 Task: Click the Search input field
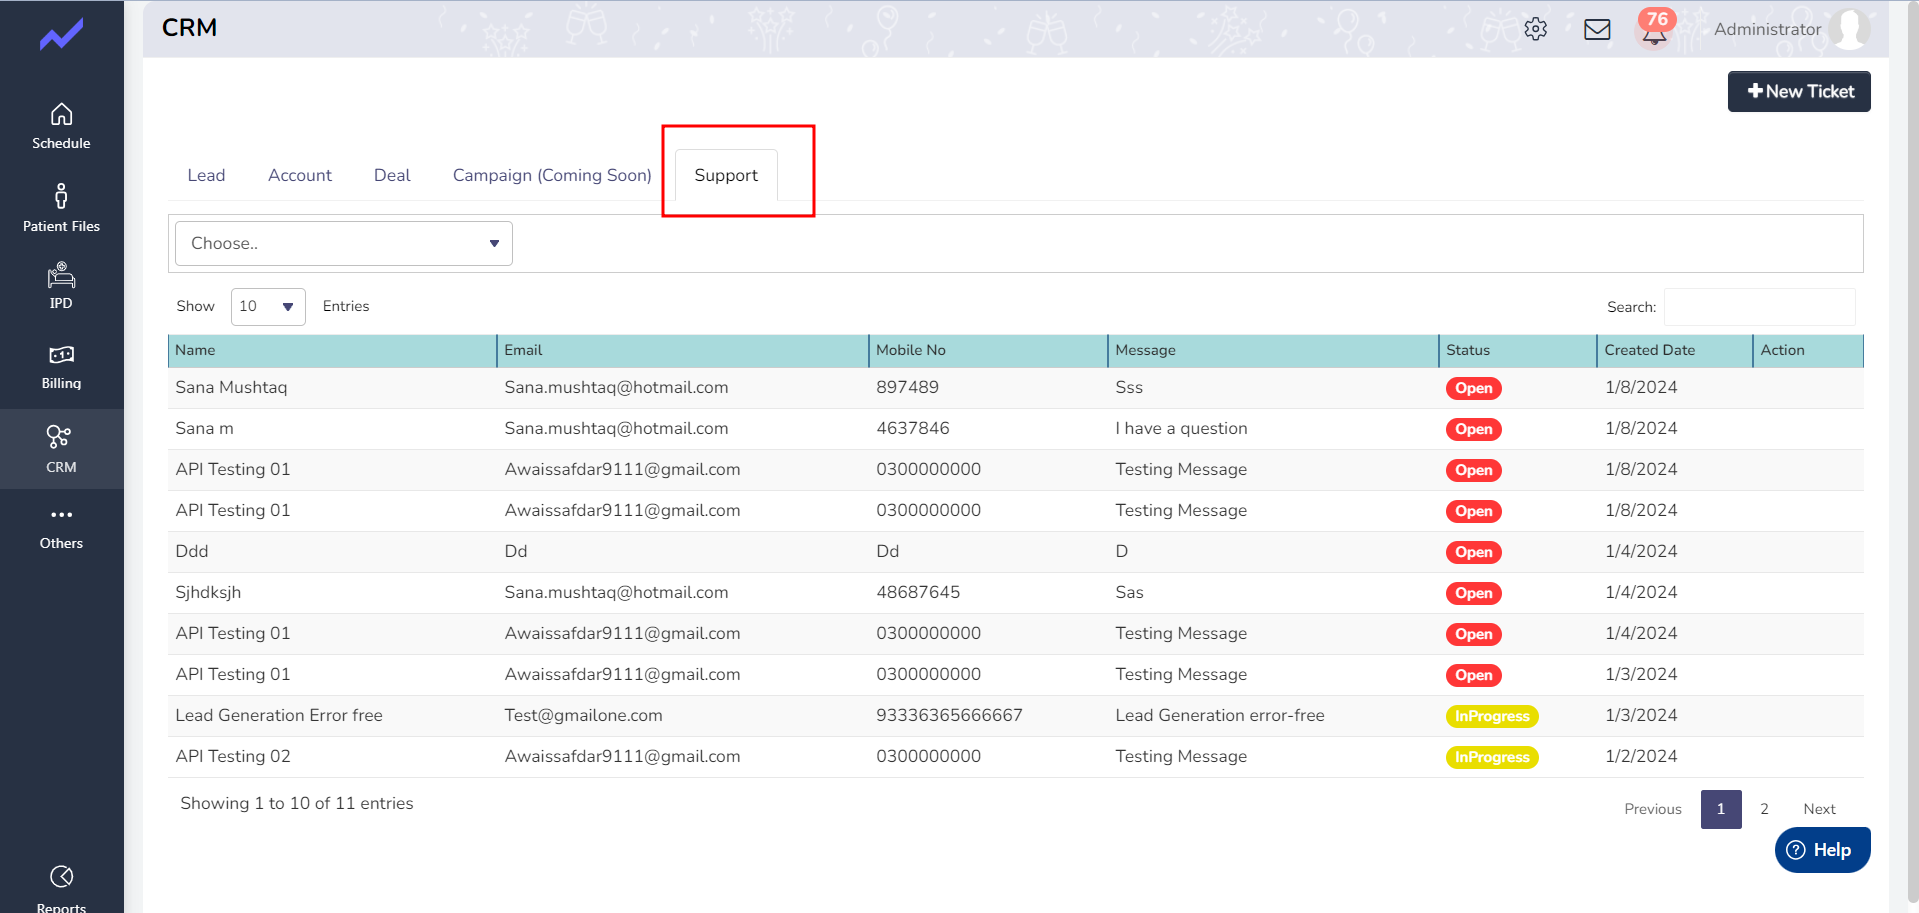click(x=1759, y=307)
